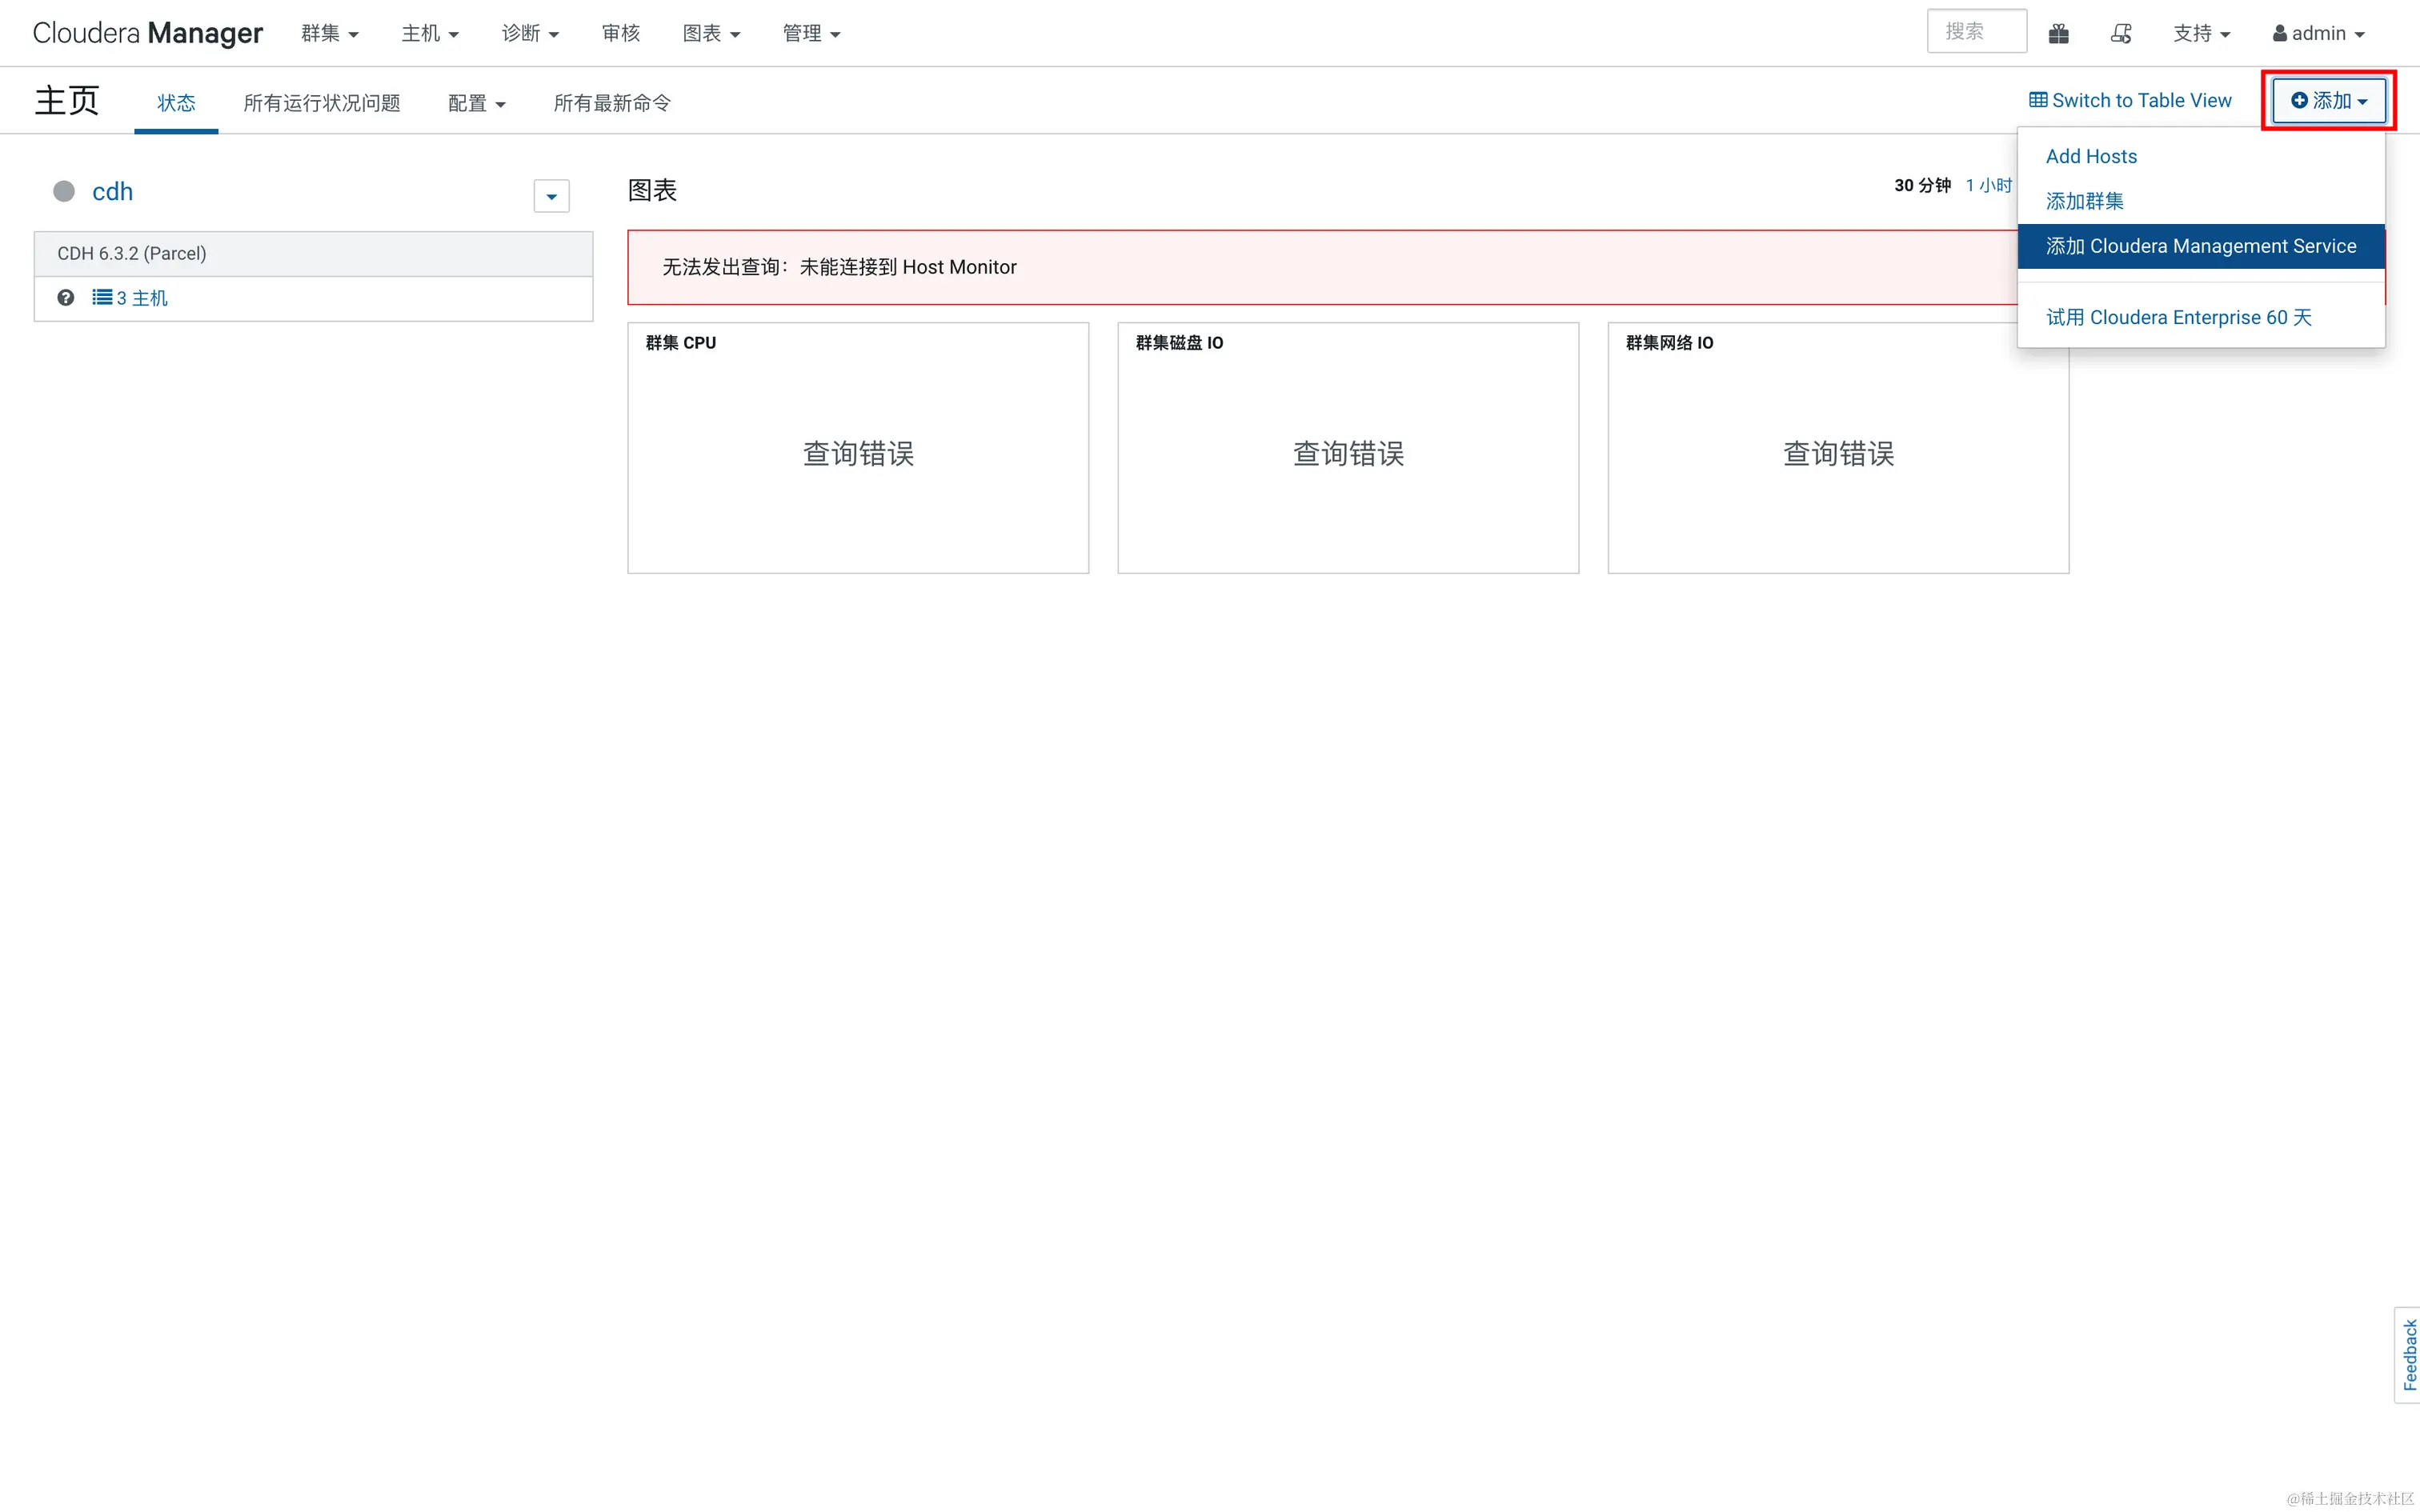Click the Cloudera Manager logo
The width and height of the screenshot is (2420, 1512).
[147, 33]
